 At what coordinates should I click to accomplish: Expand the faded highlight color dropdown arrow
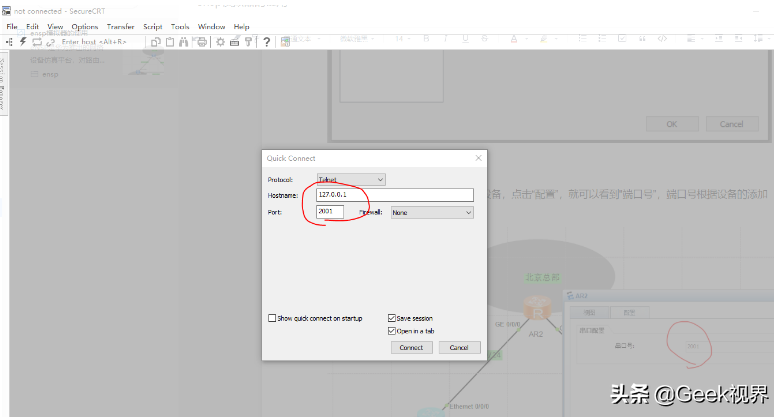pyautogui.click(x=556, y=39)
